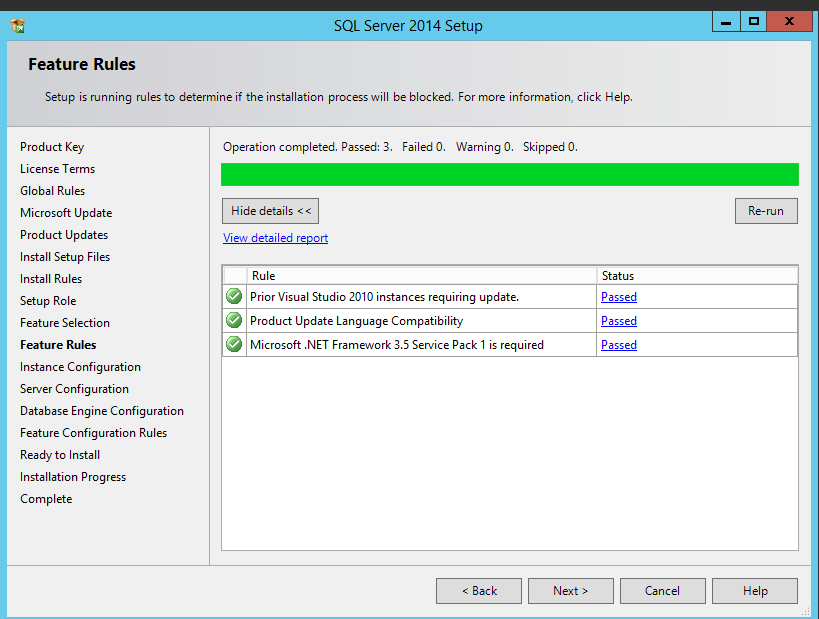The height and width of the screenshot is (619, 819).
Task: Select Install Rules step in sidebar
Action: point(51,278)
